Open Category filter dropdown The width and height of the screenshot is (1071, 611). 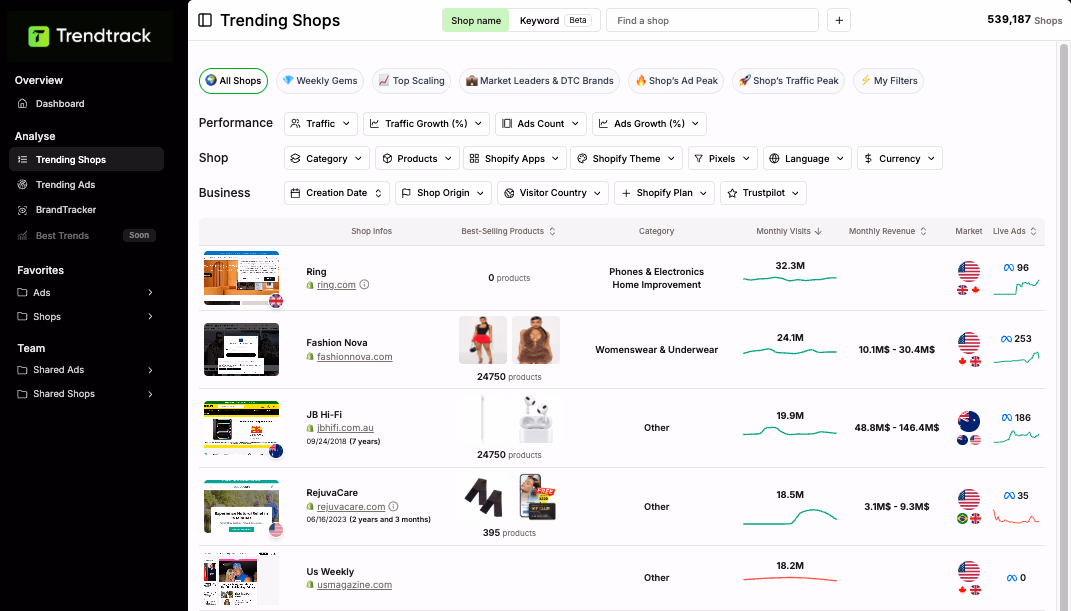coord(326,158)
